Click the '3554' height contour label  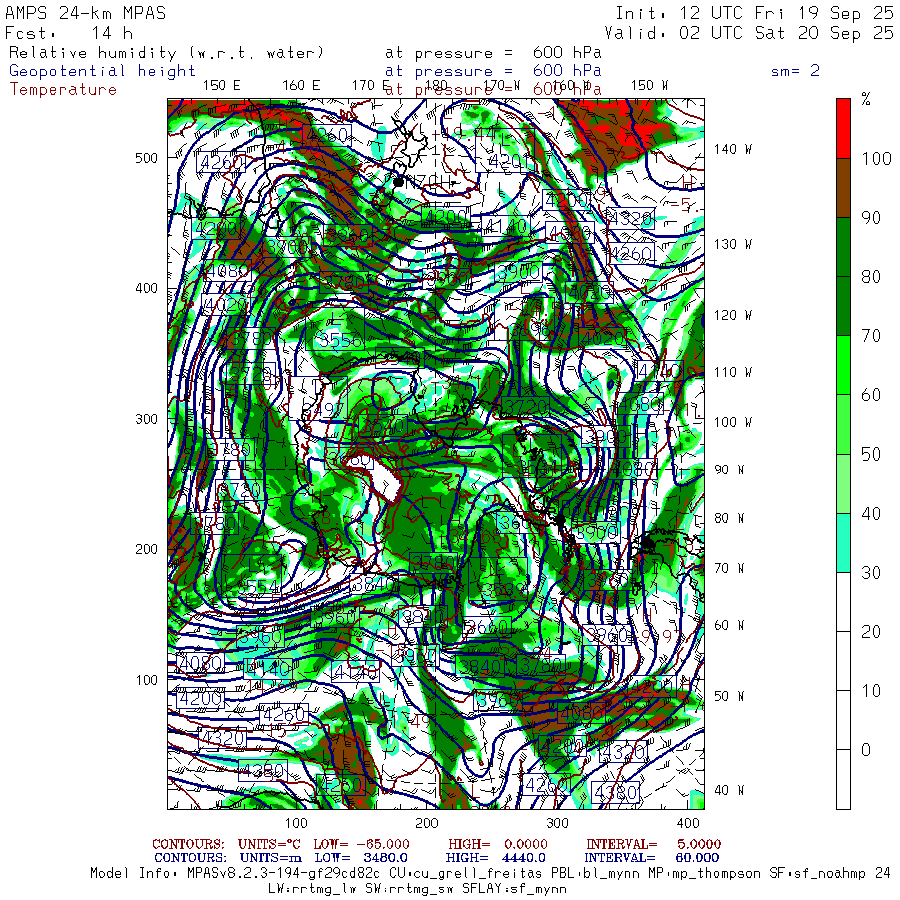pyautogui.click(x=258, y=587)
